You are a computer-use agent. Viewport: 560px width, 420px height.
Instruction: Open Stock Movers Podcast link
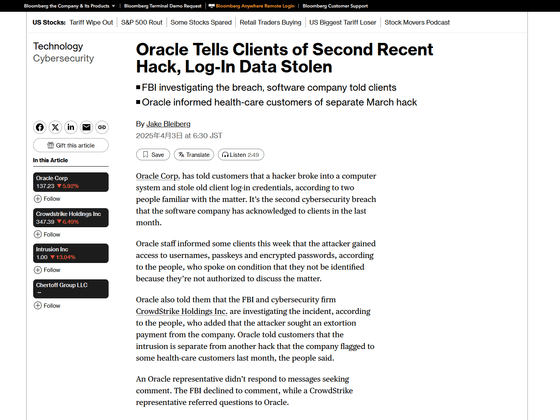pyautogui.click(x=417, y=22)
